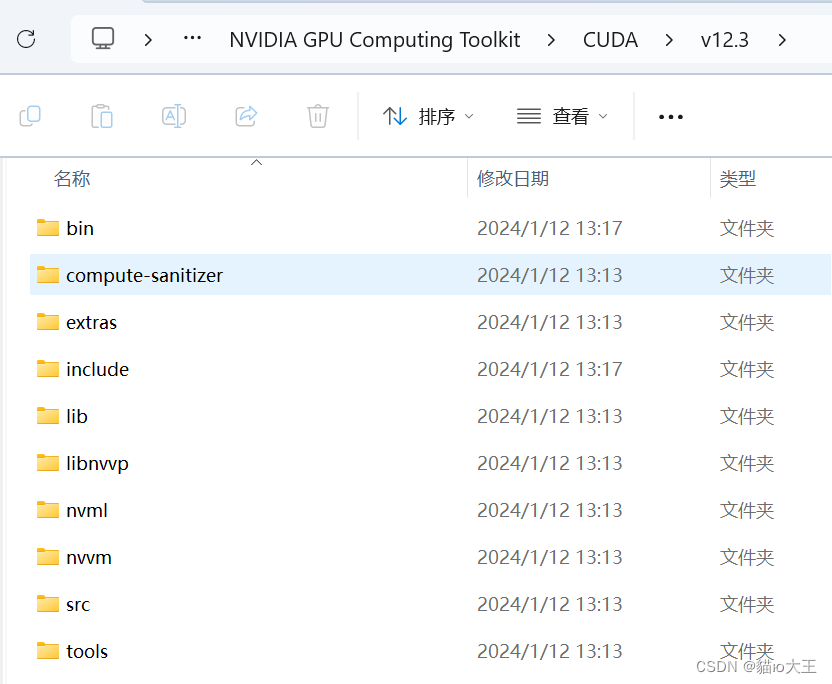Image resolution: width=832 pixels, height=684 pixels.
Task: Click the Share icon in the toolbar
Action: [246, 116]
